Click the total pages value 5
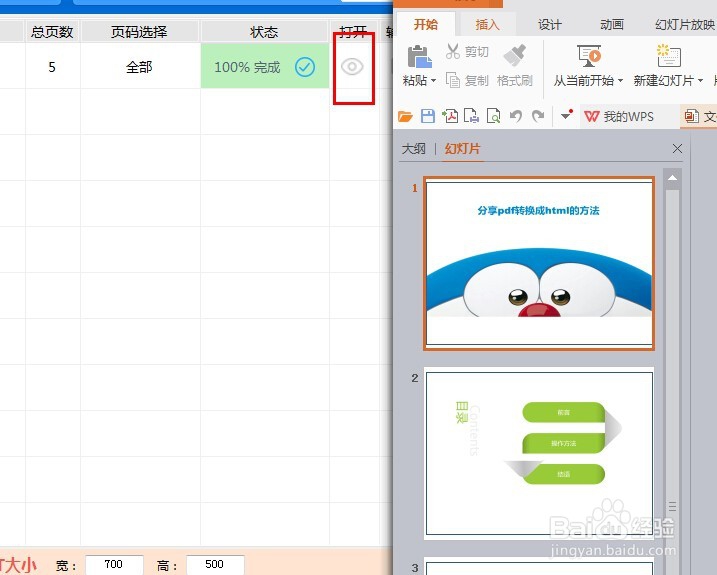The height and width of the screenshot is (575, 717). click(x=52, y=67)
